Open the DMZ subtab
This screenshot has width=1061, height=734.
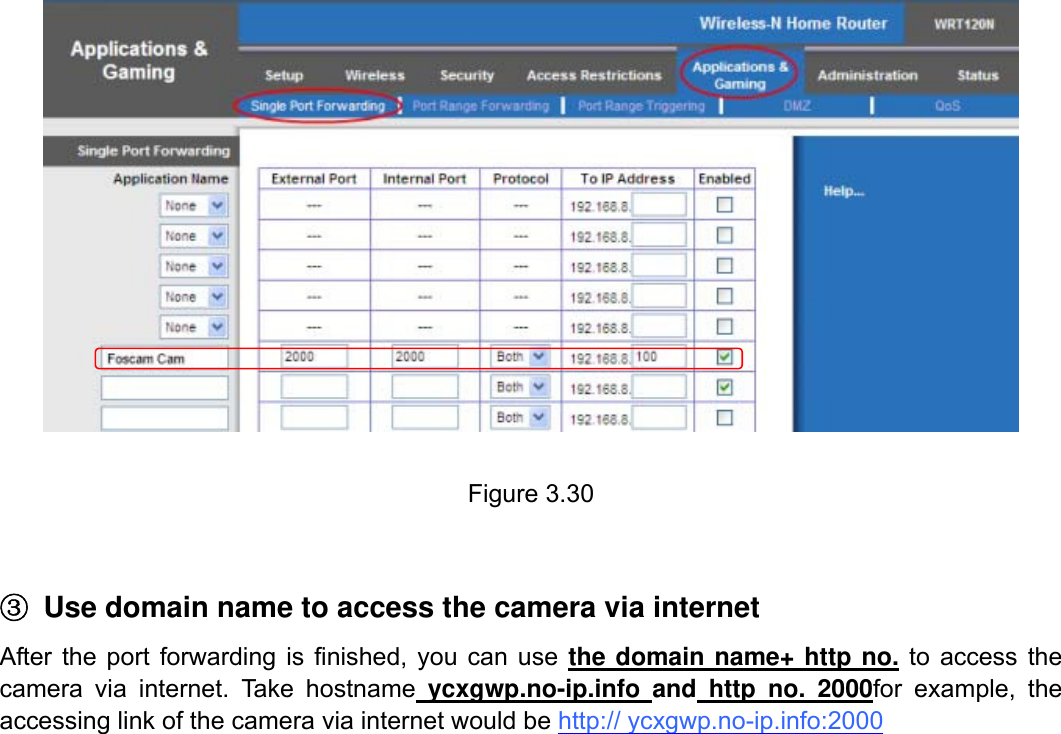pos(796,106)
